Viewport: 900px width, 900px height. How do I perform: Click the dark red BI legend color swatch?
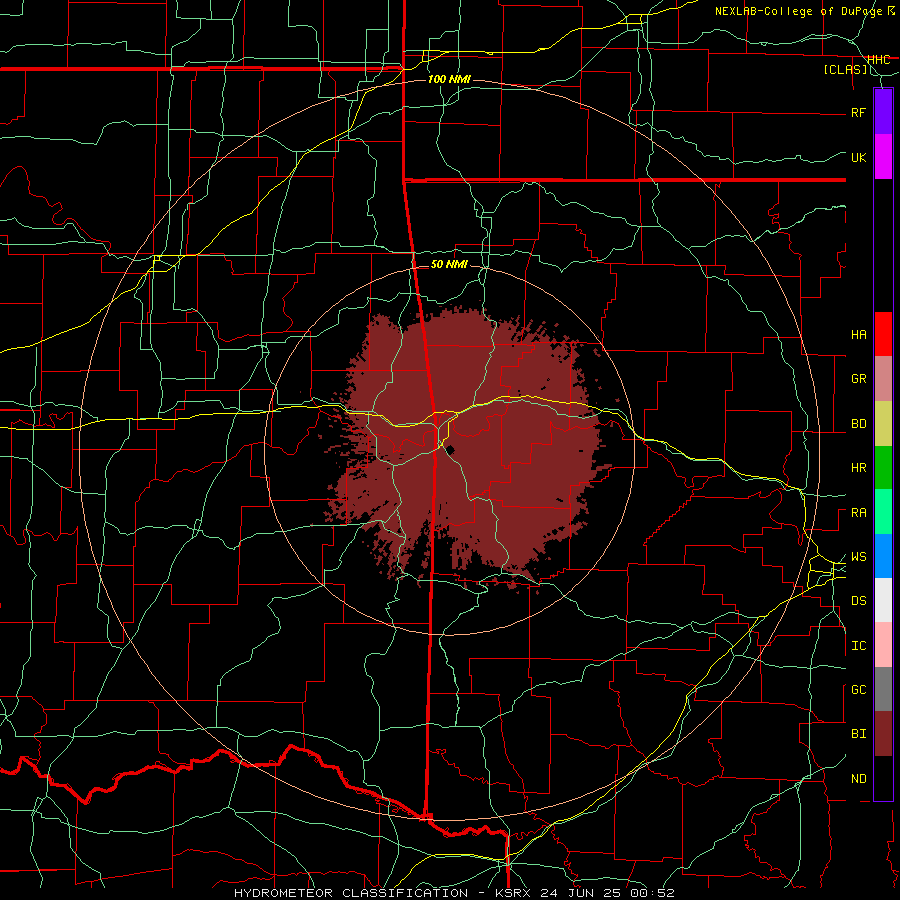click(x=883, y=734)
